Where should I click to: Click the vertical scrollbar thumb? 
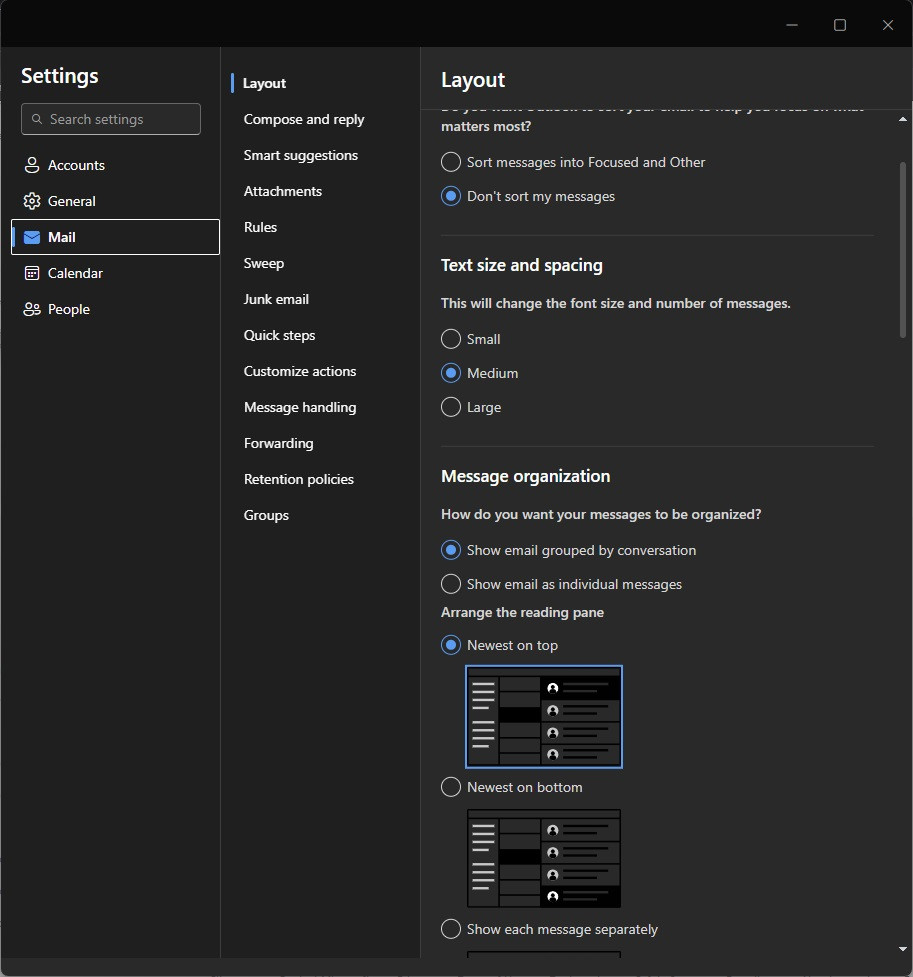(902, 249)
